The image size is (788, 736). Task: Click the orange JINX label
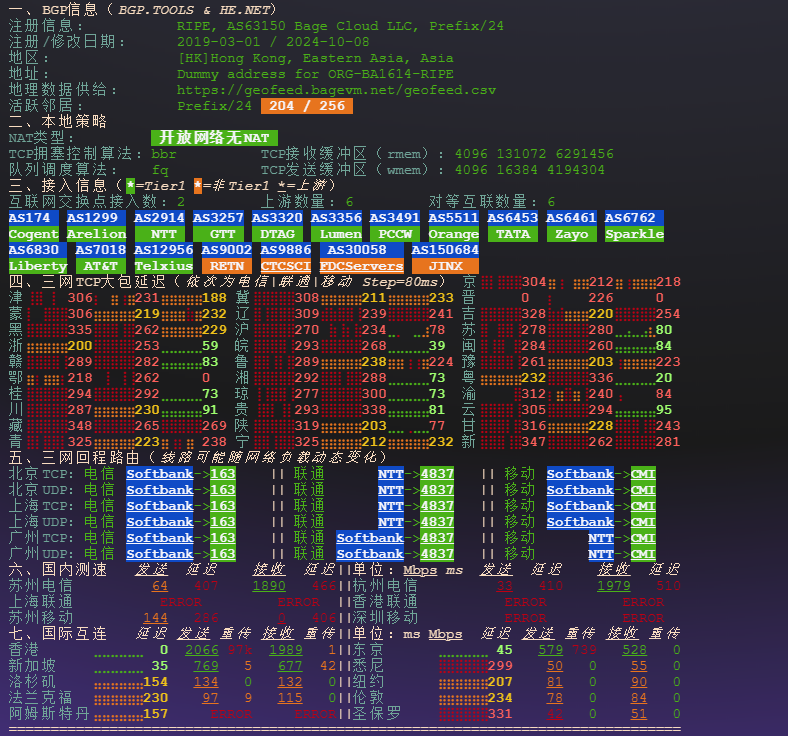point(445,266)
